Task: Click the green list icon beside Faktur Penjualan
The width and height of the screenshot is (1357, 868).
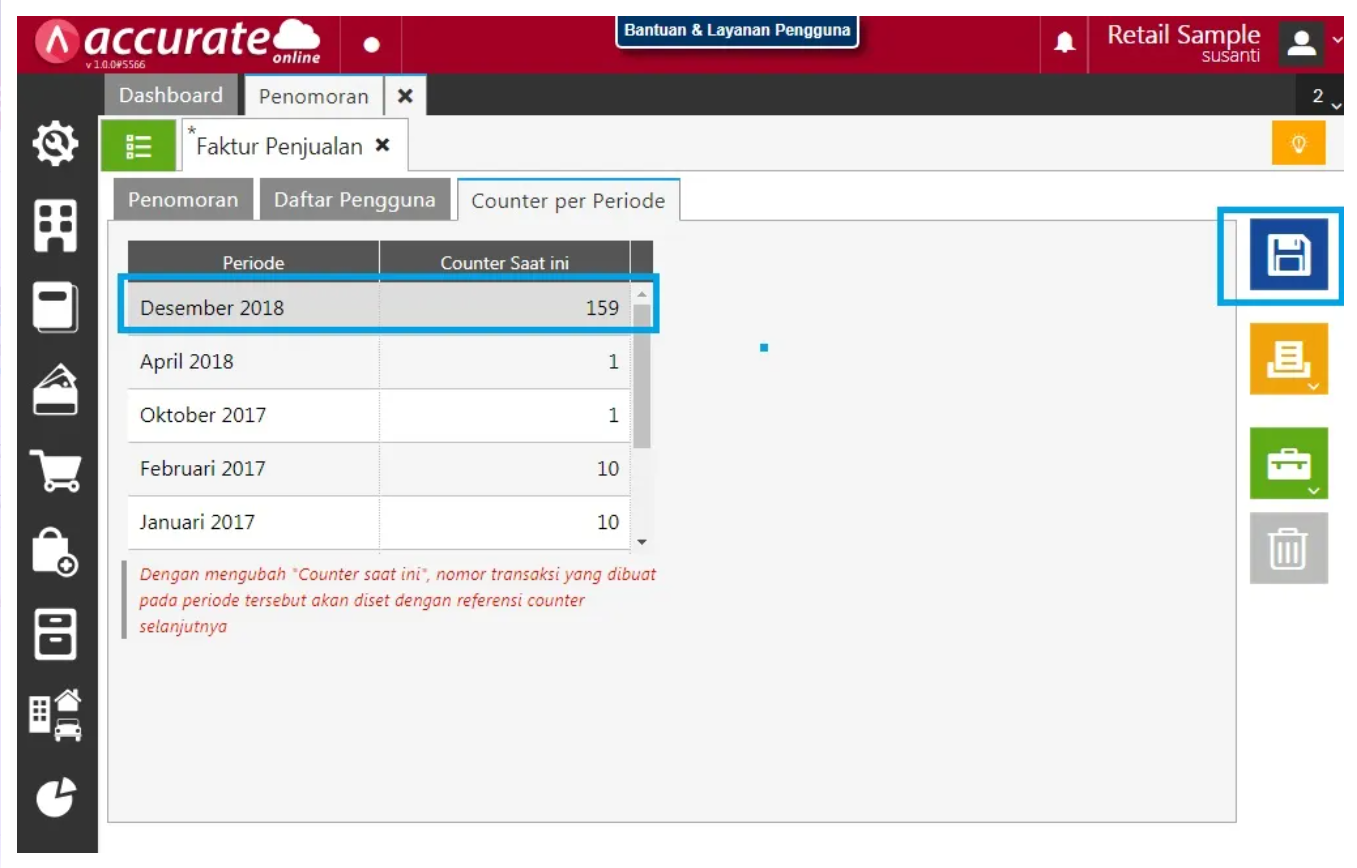Action: tap(139, 144)
